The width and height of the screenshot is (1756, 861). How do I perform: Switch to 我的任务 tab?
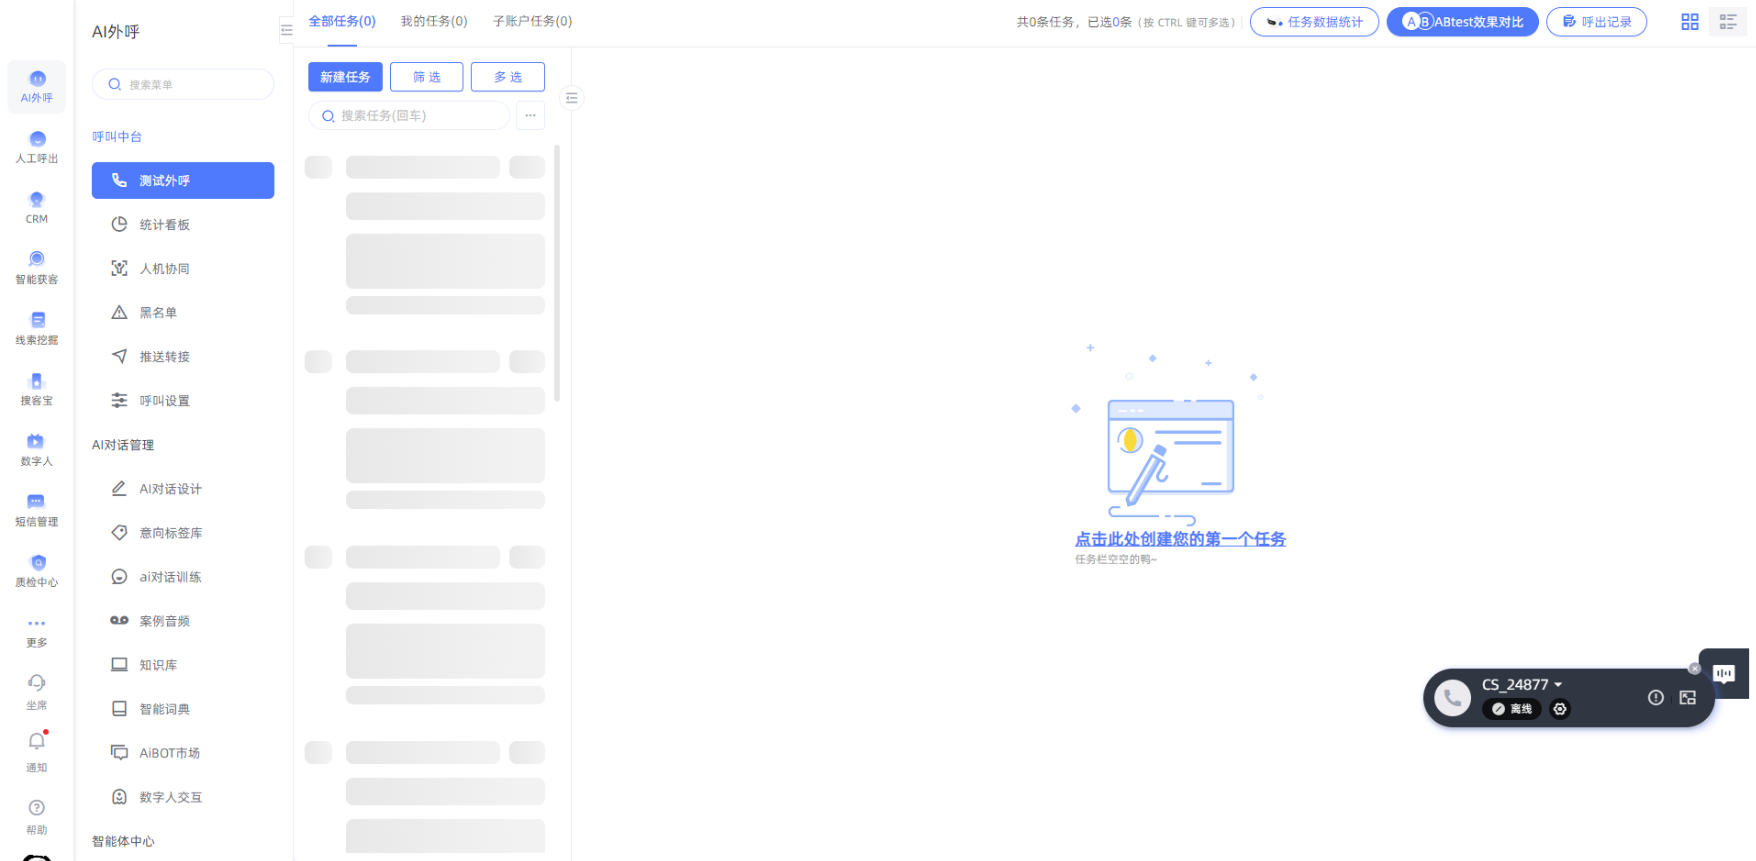(x=434, y=21)
